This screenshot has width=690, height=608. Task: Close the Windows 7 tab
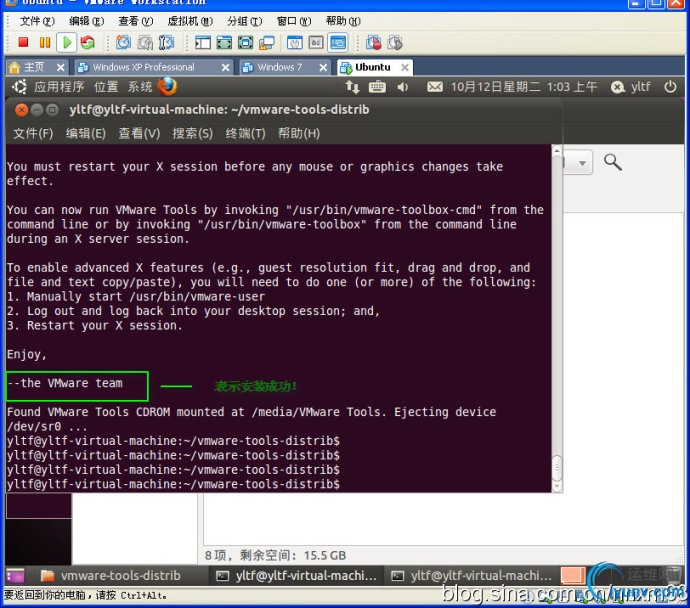(x=323, y=67)
